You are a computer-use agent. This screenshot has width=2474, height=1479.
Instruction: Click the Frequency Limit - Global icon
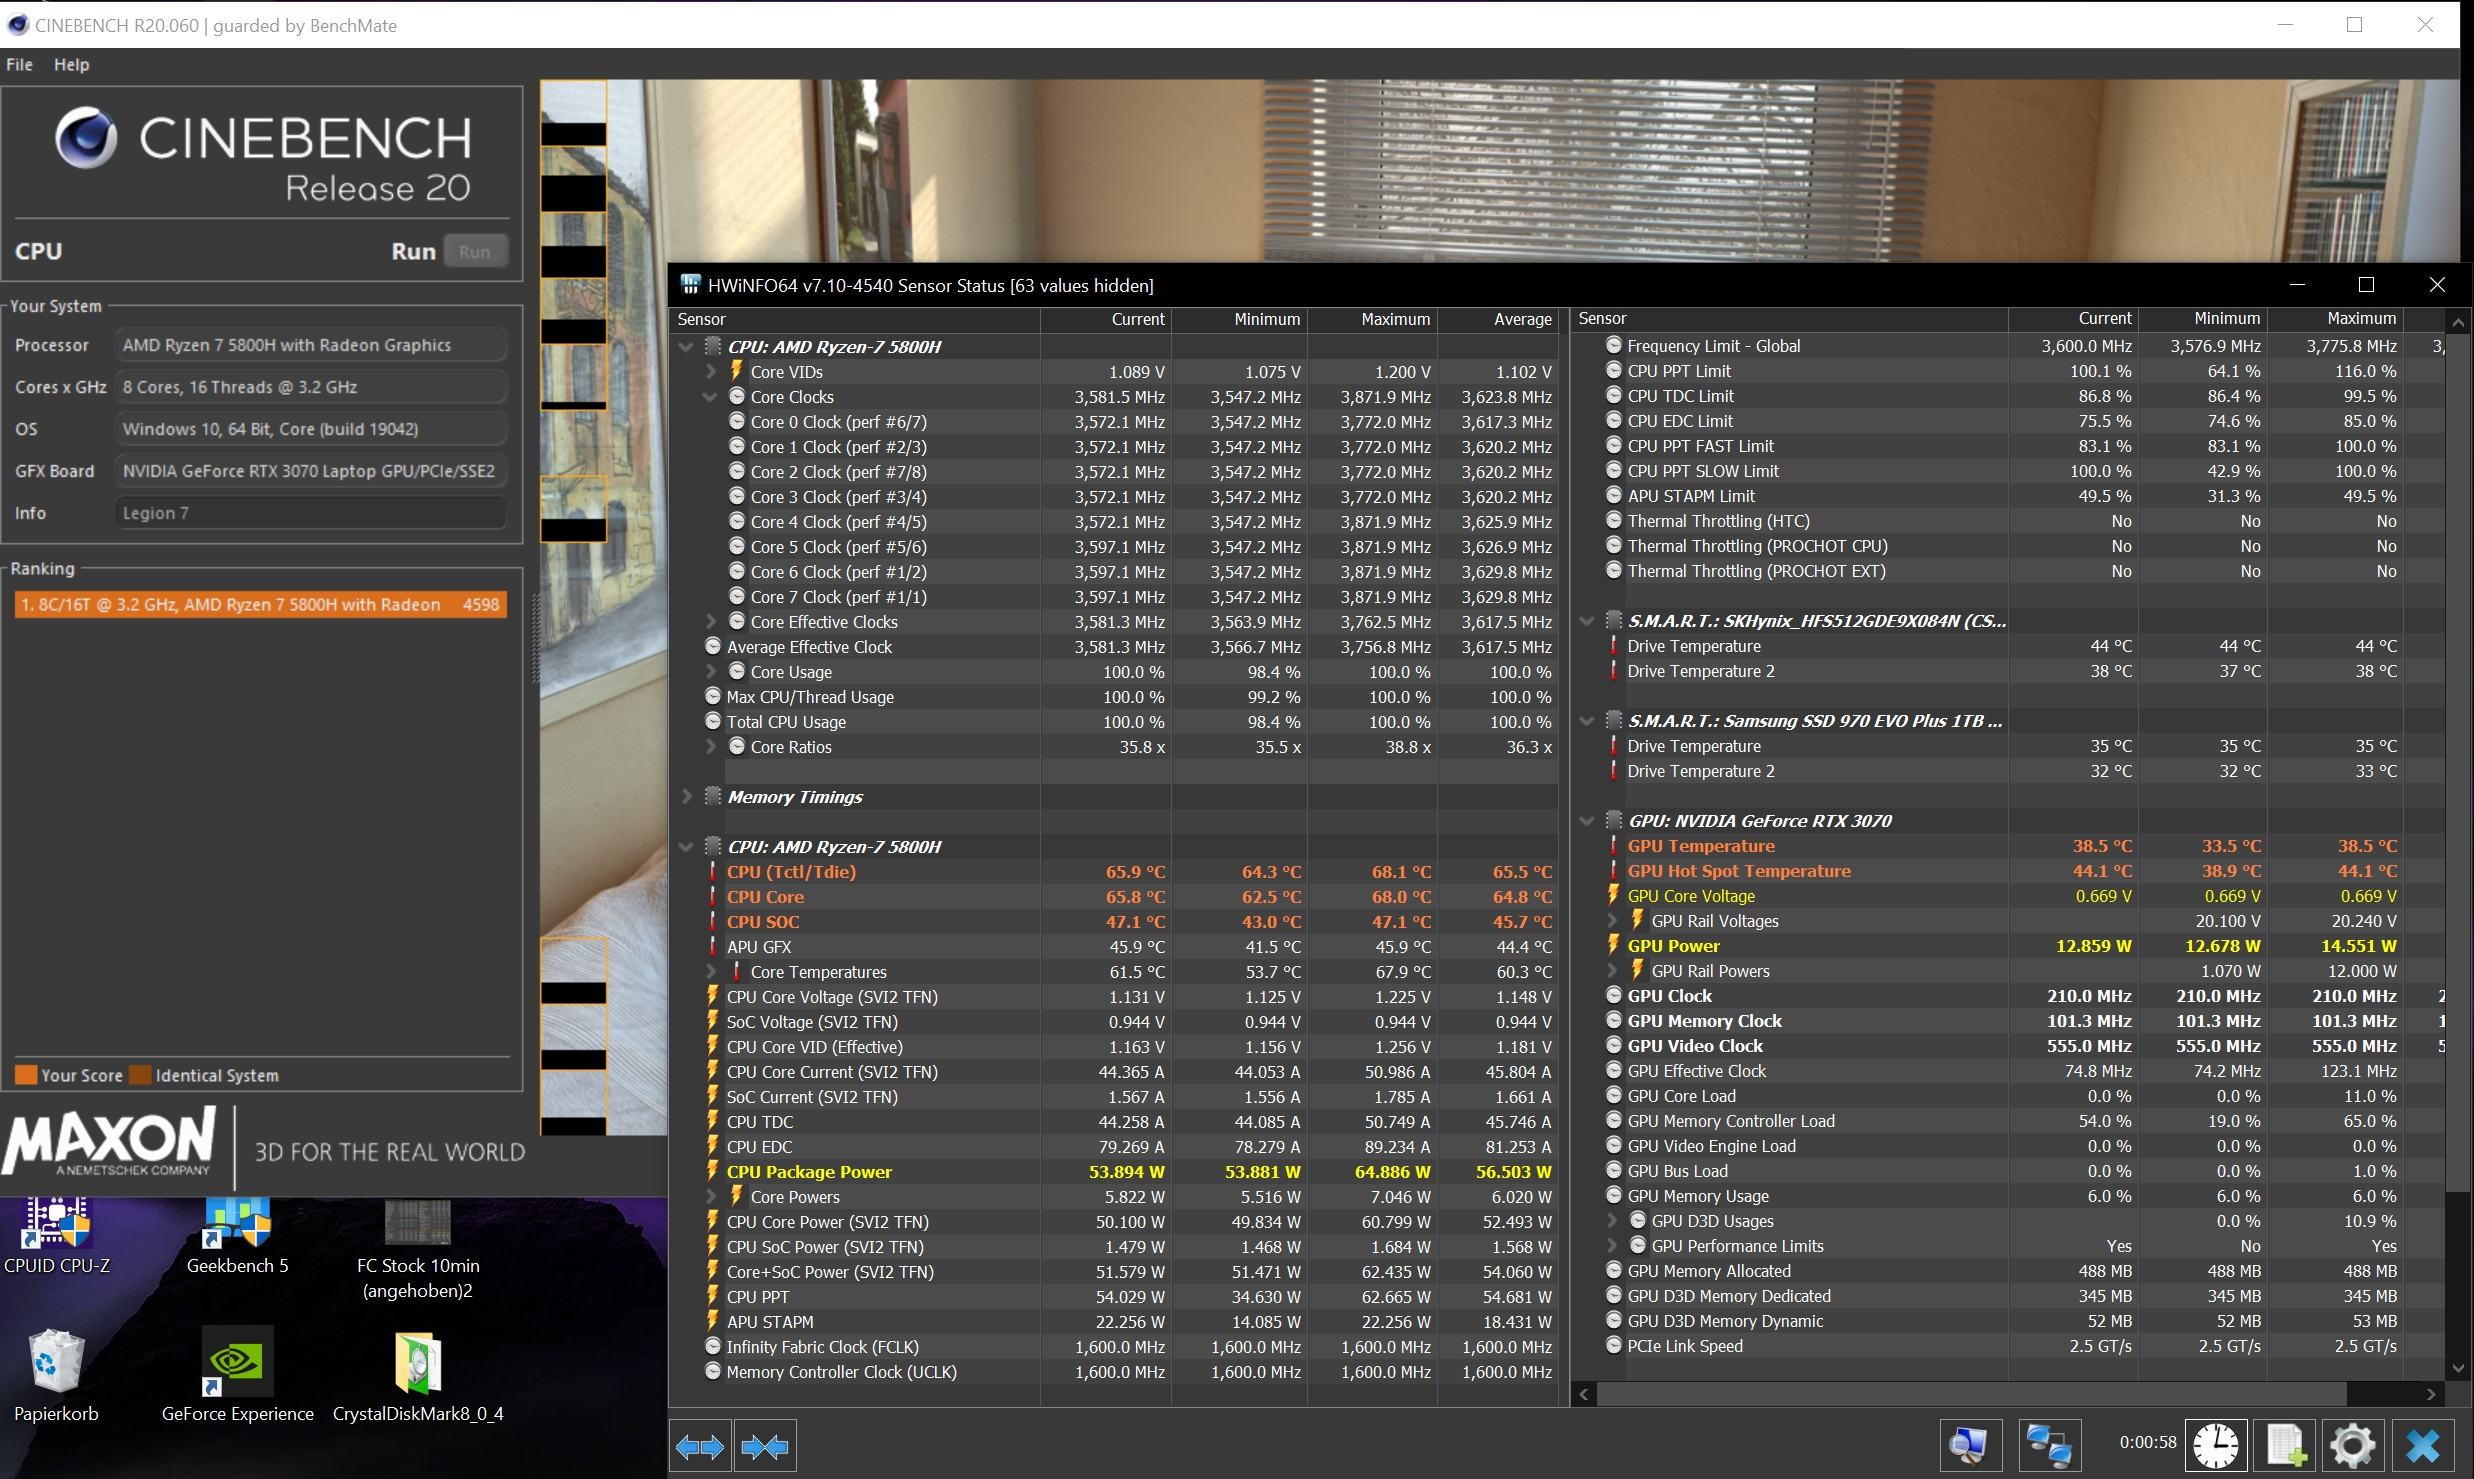pos(1613,345)
